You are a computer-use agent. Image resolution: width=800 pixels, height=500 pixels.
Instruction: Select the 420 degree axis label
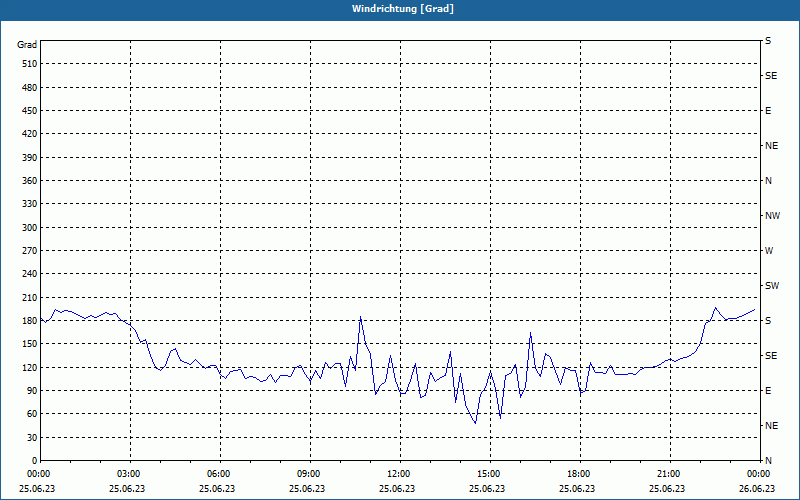[x=30, y=134]
